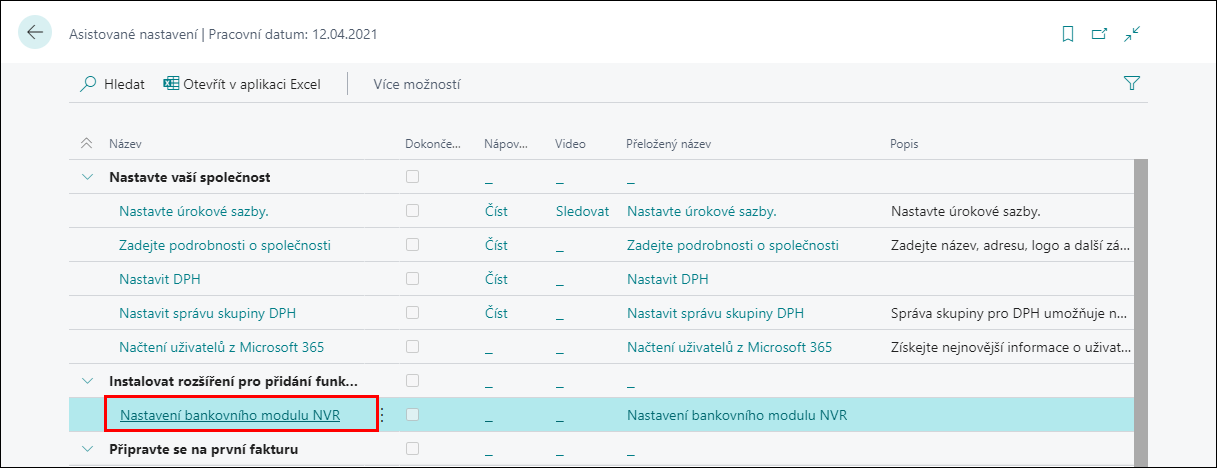
Task: Open Nastavení bankovního modulu NVR link
Action: point(230,415)
